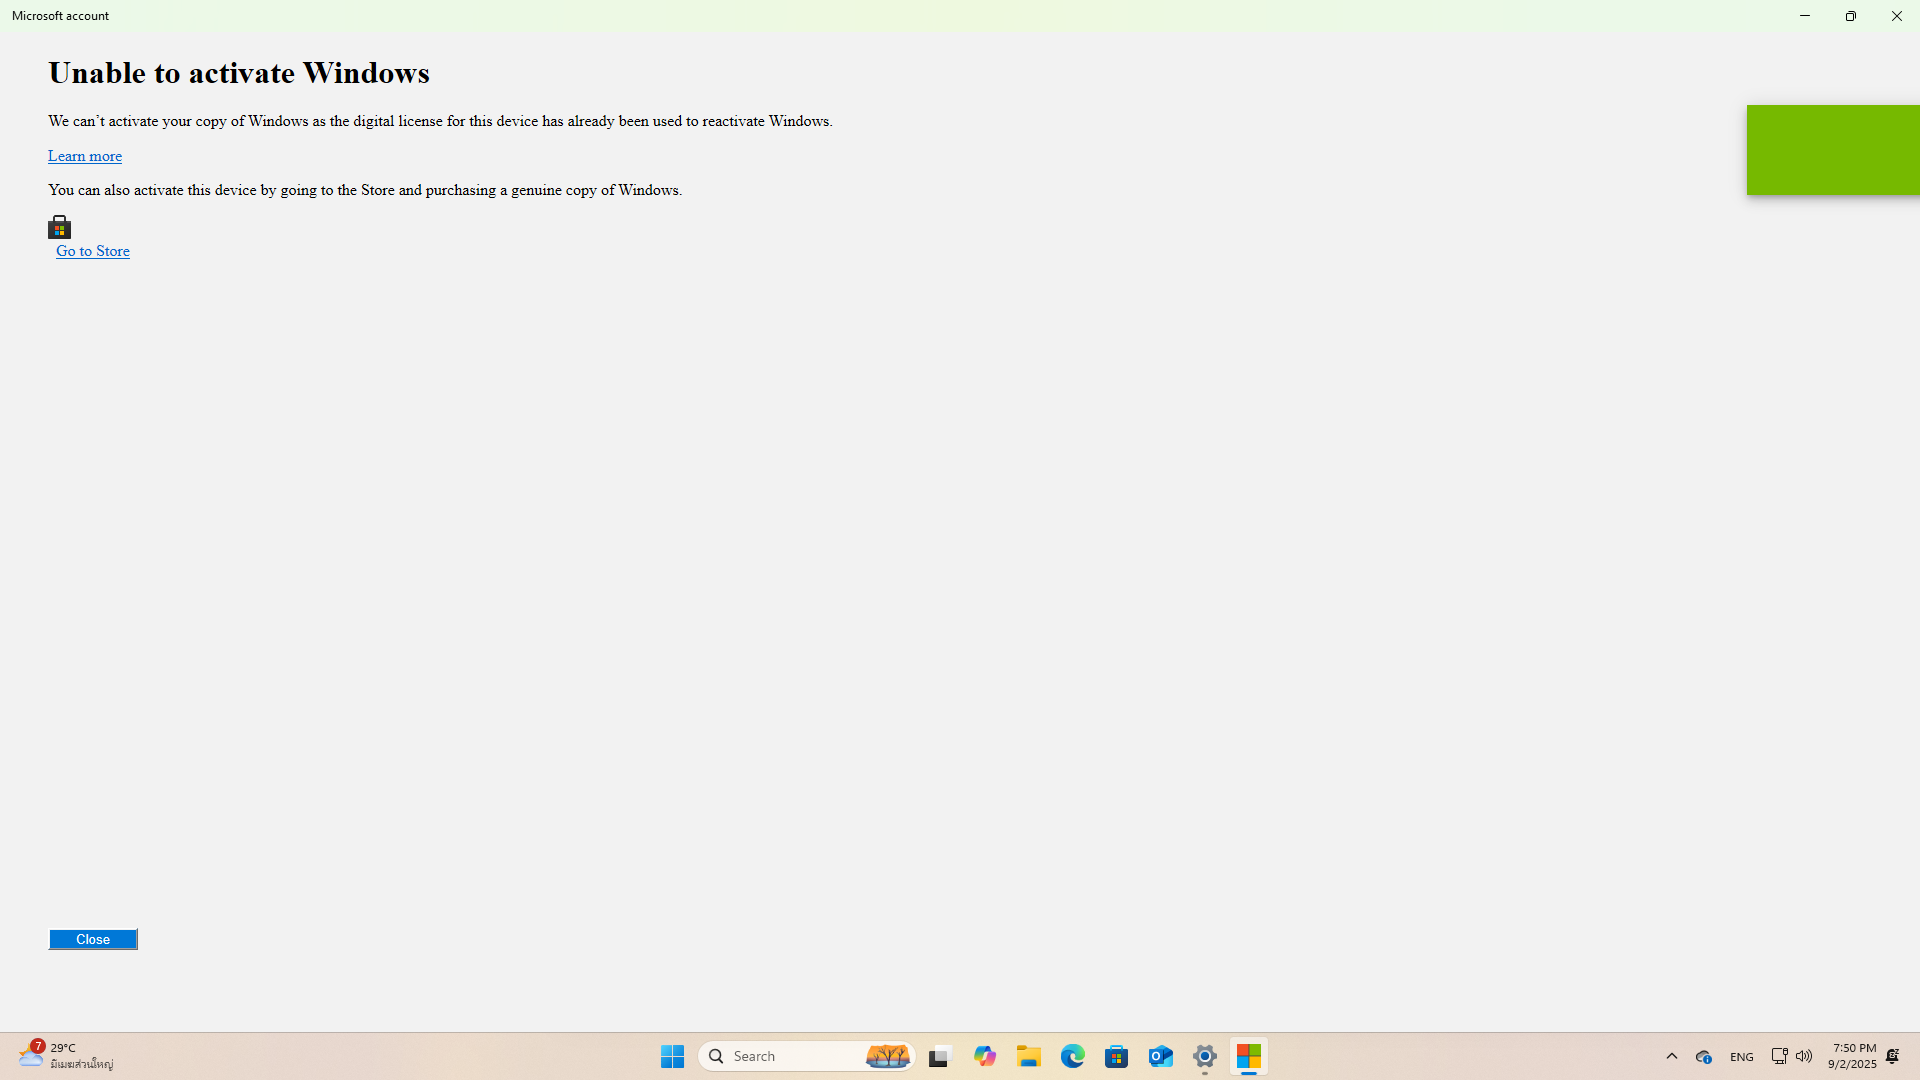Launch Microsoft Edge from taskbar
The width and height of the screenshot is (1920, 1080).
pos(1073,1056)
